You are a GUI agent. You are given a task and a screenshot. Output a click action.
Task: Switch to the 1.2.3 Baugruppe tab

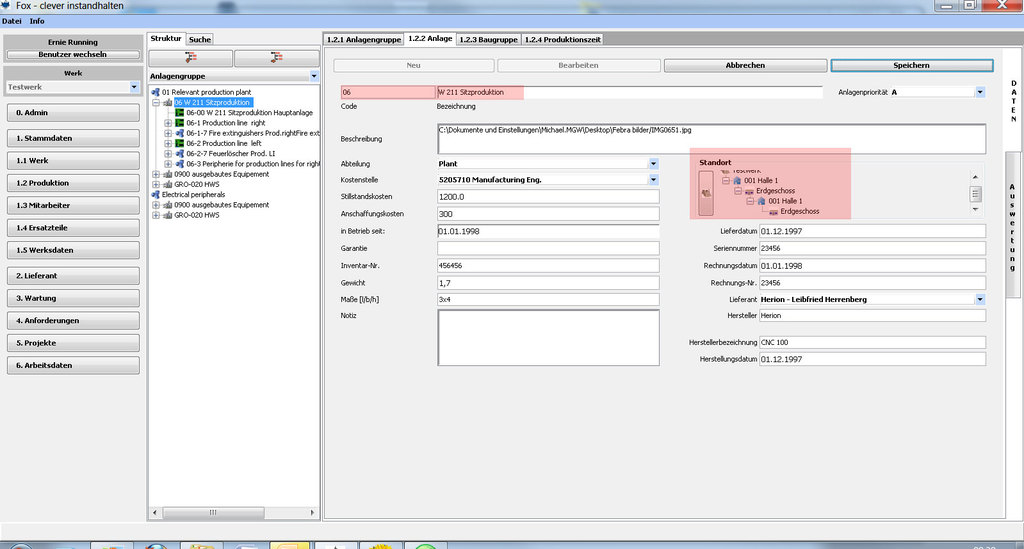488,40
